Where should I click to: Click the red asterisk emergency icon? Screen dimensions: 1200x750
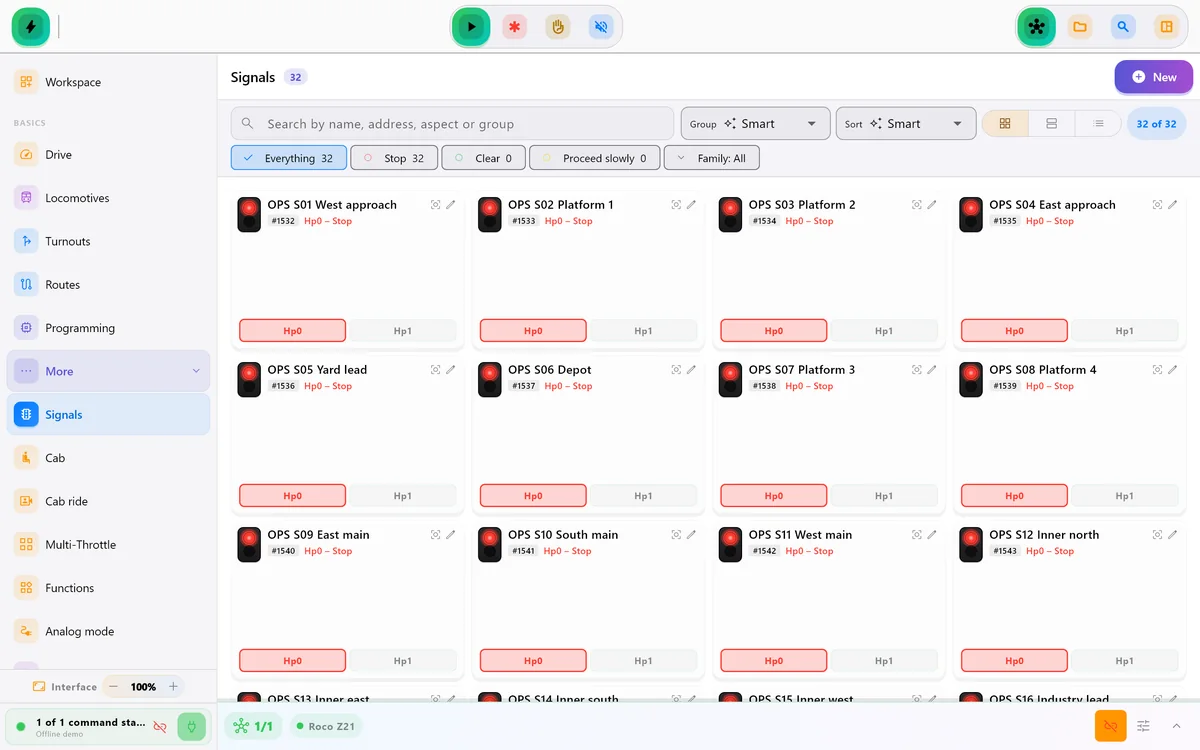point(515,27)
